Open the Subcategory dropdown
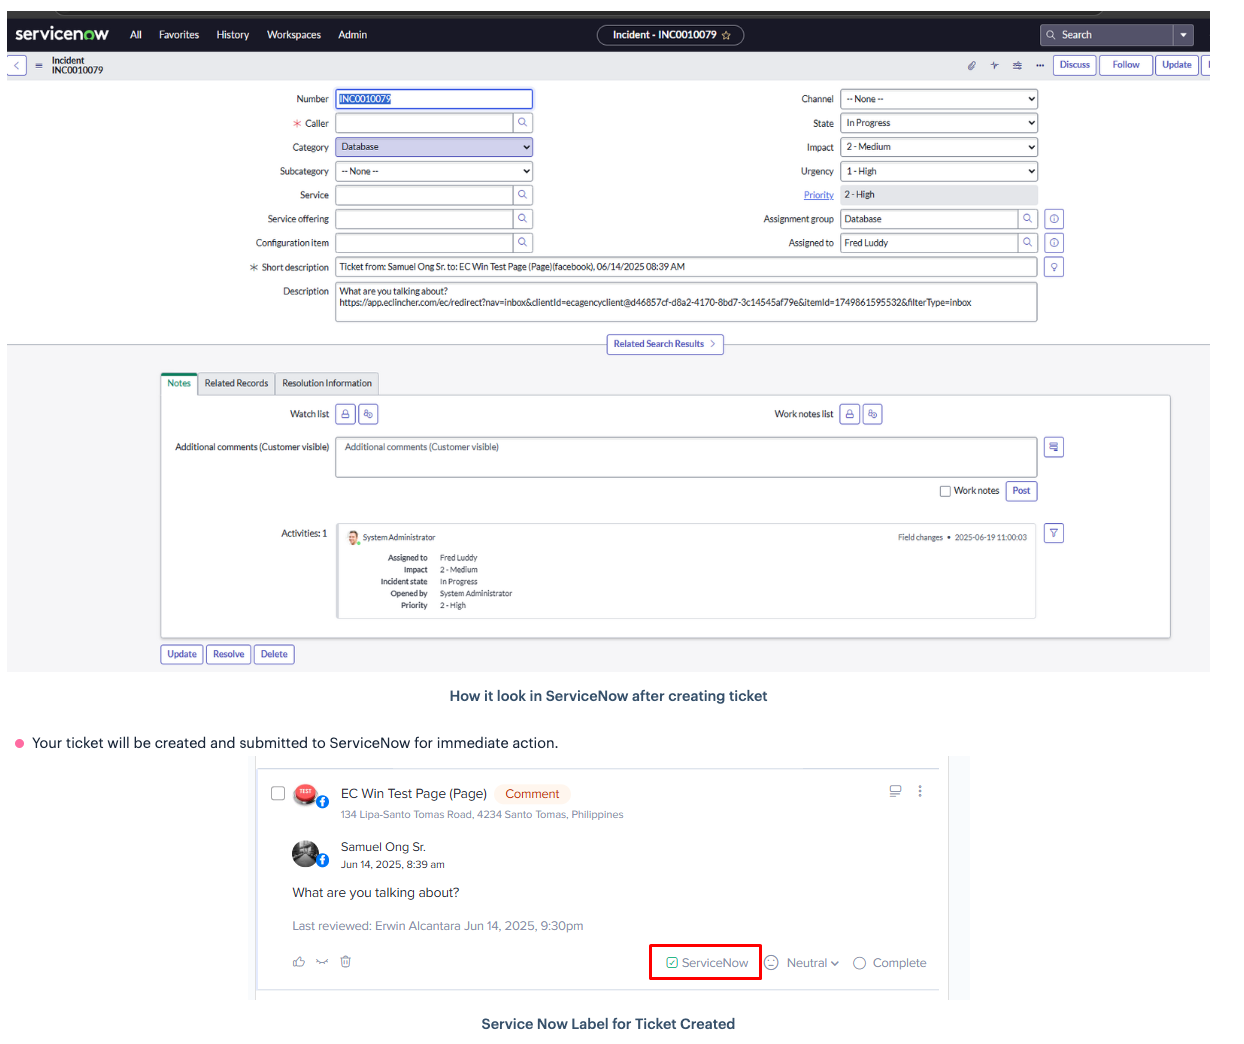 pos(434,171)
